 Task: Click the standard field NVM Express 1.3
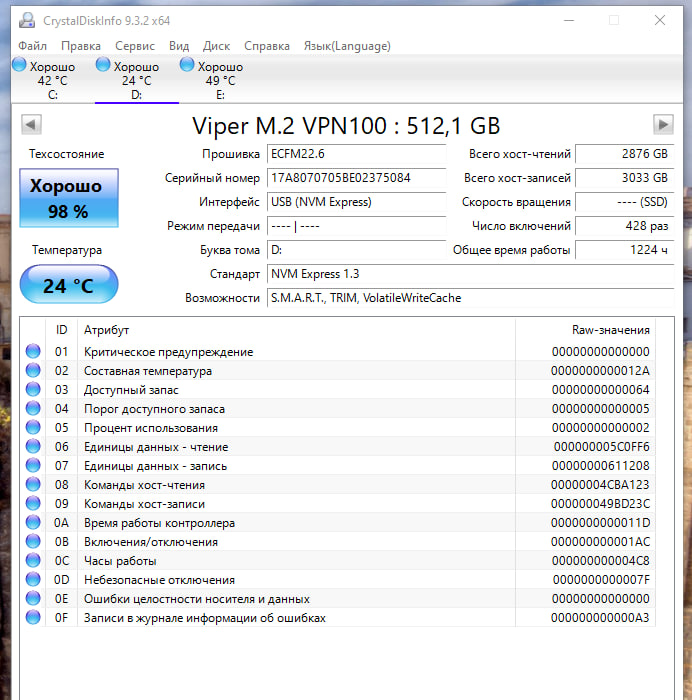[470, 274]
